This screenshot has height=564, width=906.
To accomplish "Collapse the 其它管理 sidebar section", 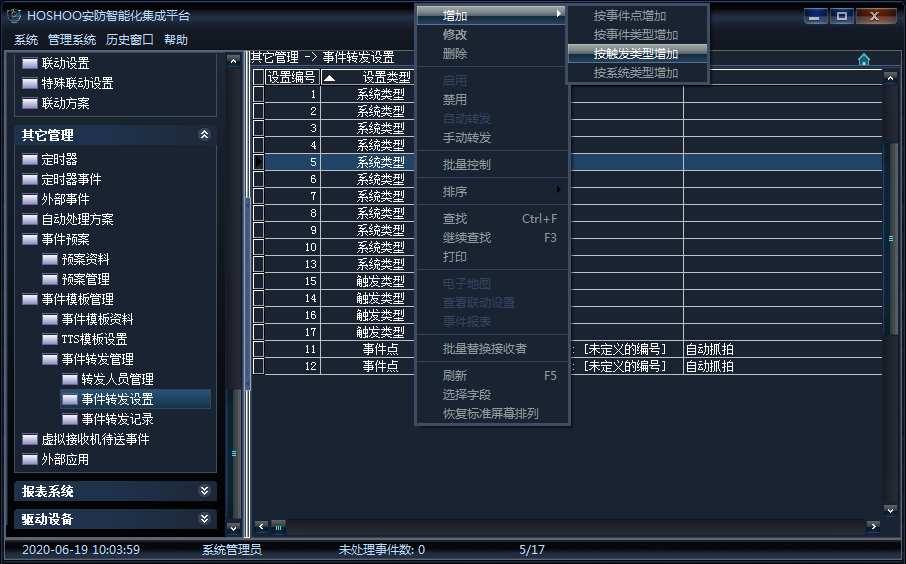I will coord(204,135).
